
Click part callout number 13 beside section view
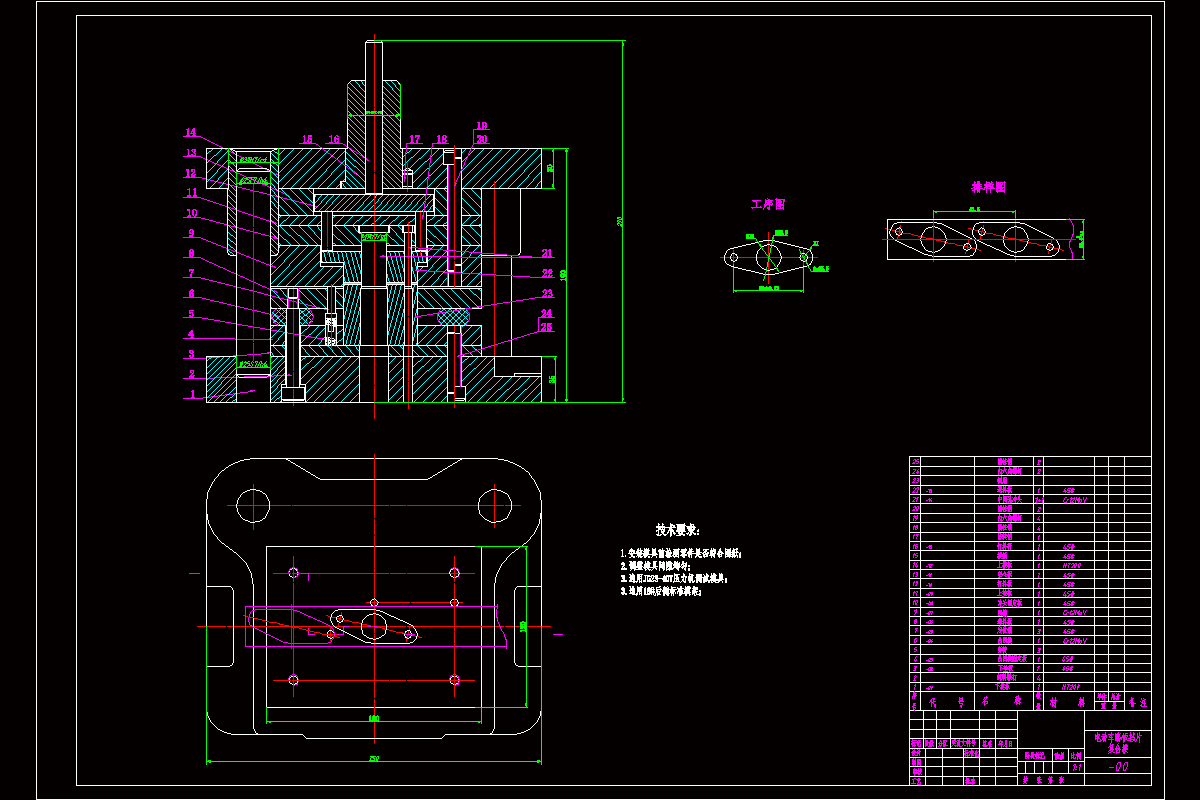190,153
